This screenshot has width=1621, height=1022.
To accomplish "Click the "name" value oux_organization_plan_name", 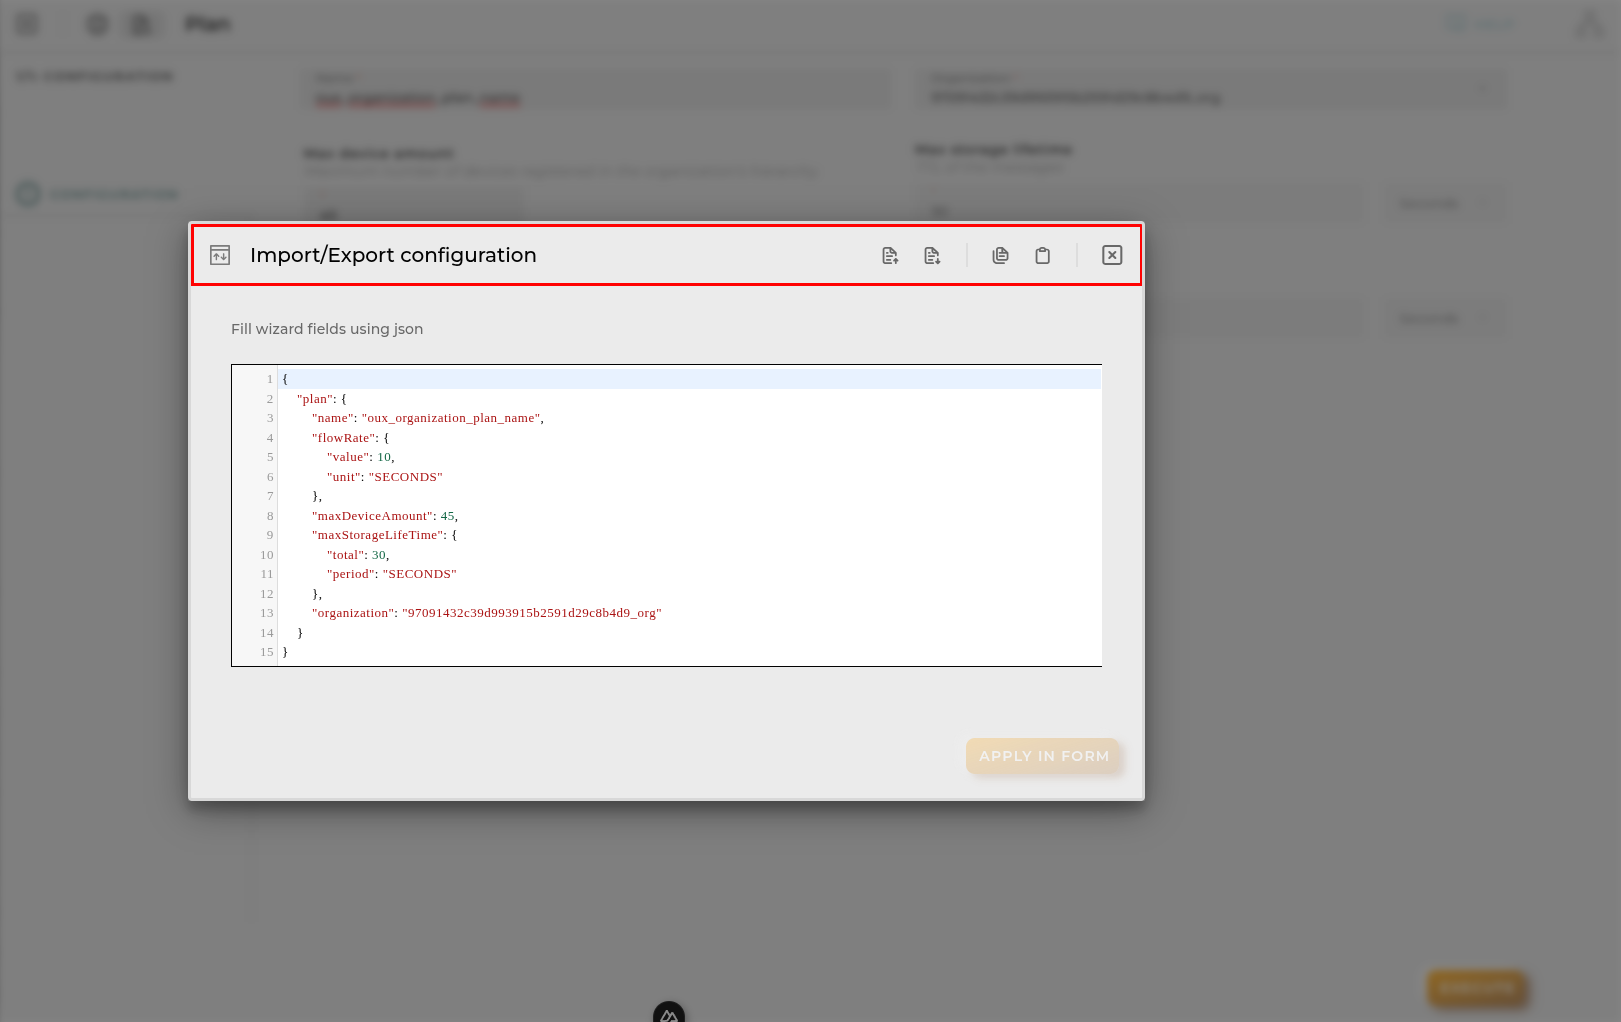I will pos(451,418).
